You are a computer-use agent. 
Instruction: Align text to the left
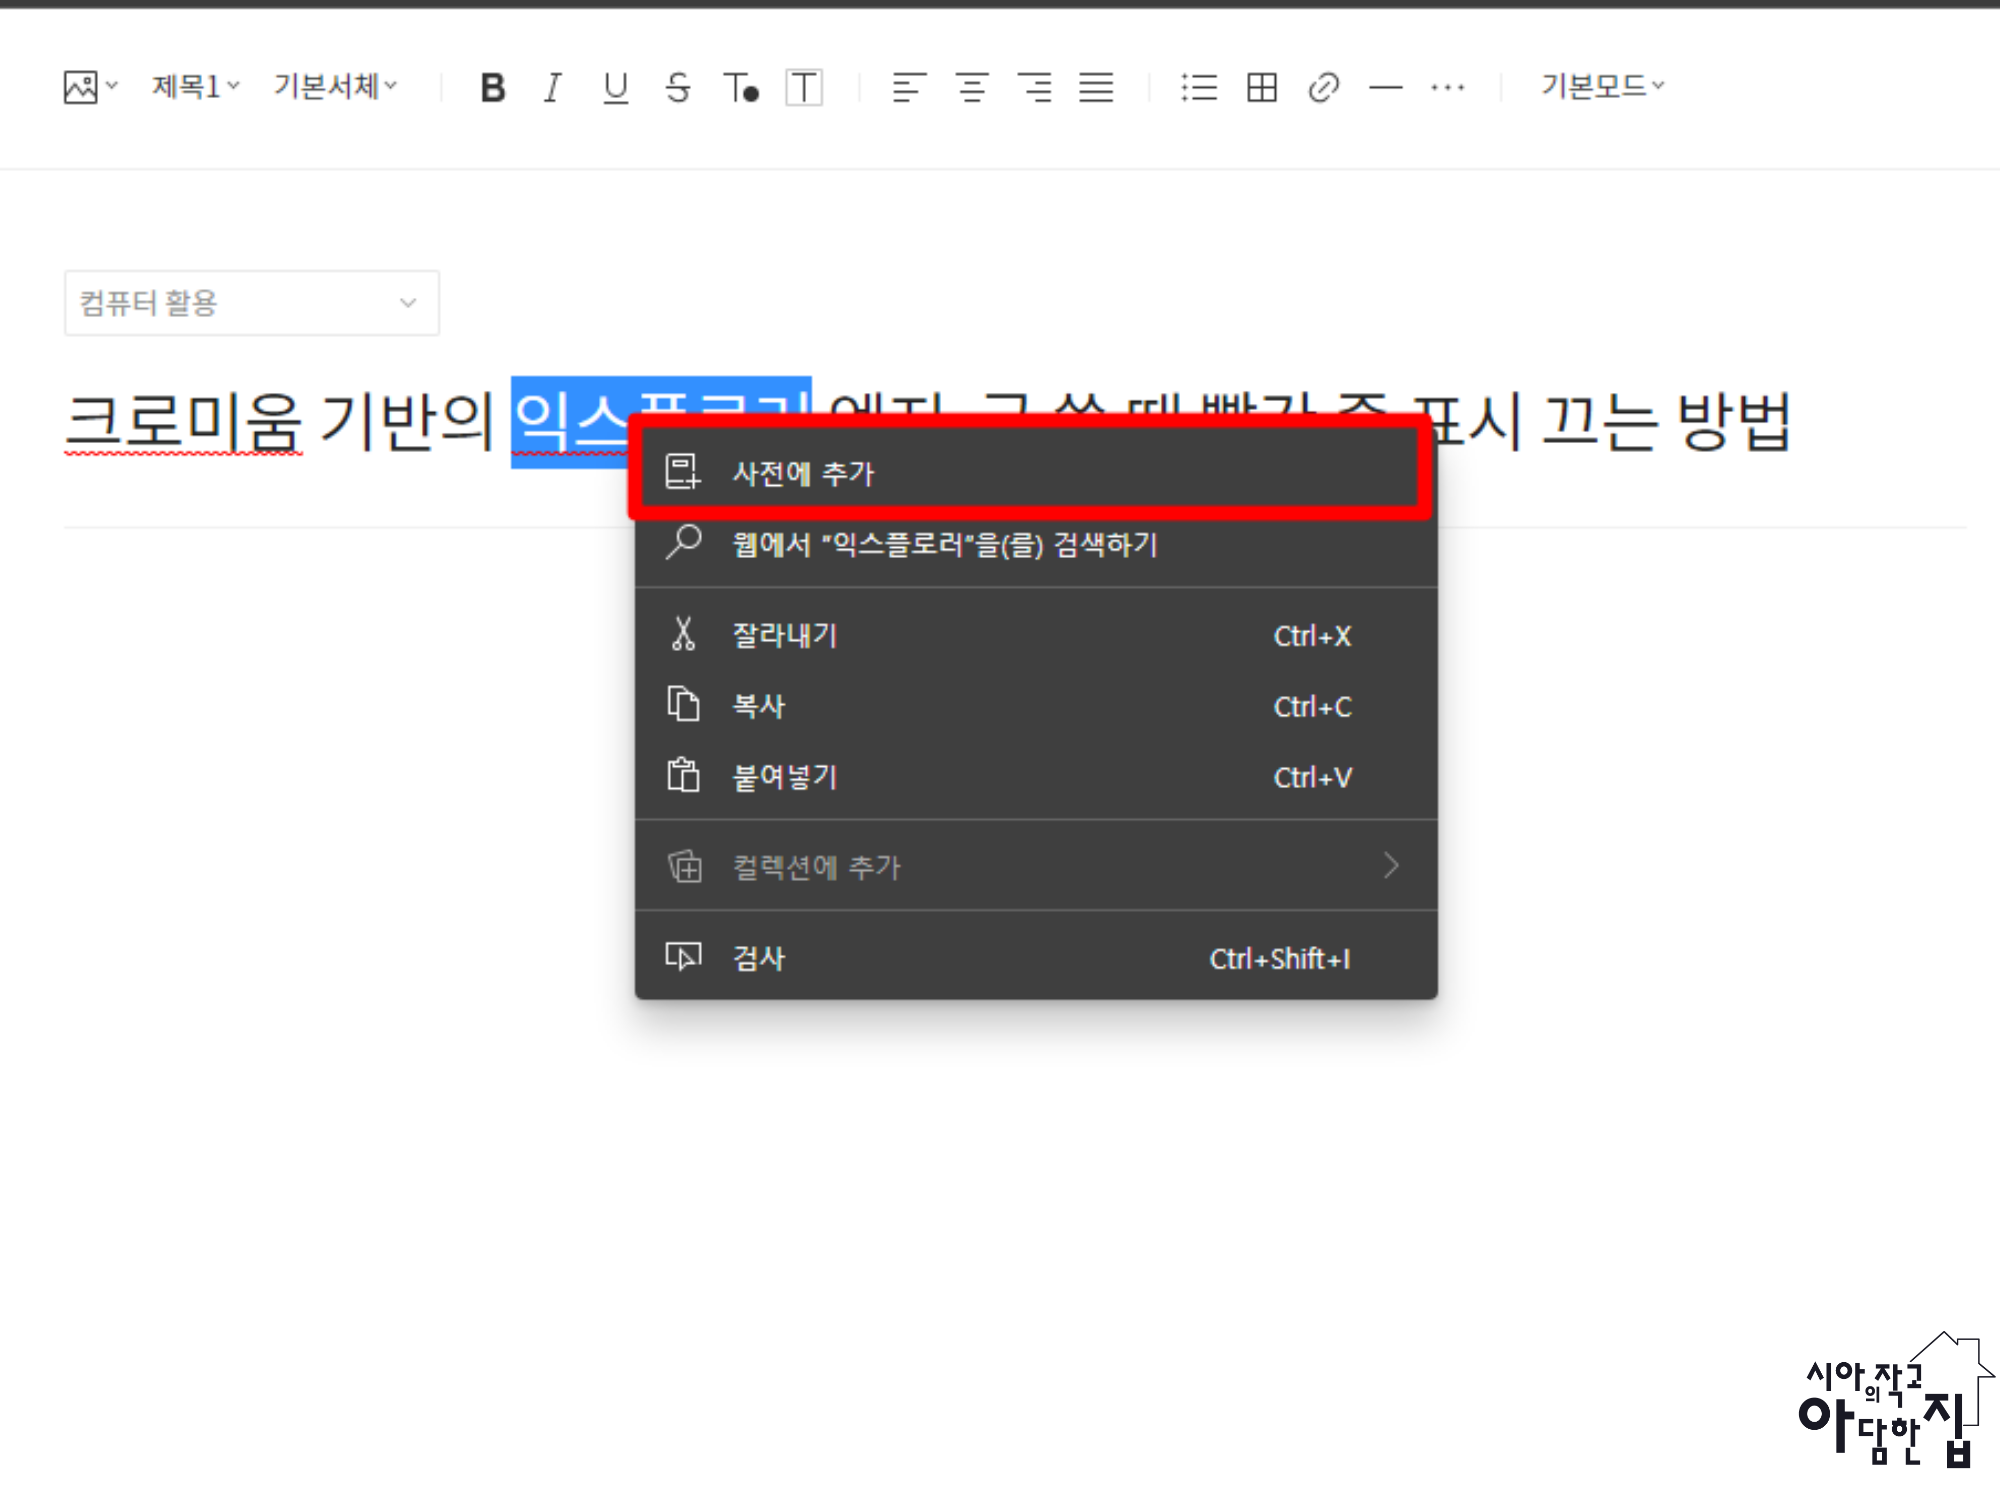click(908, 88)
